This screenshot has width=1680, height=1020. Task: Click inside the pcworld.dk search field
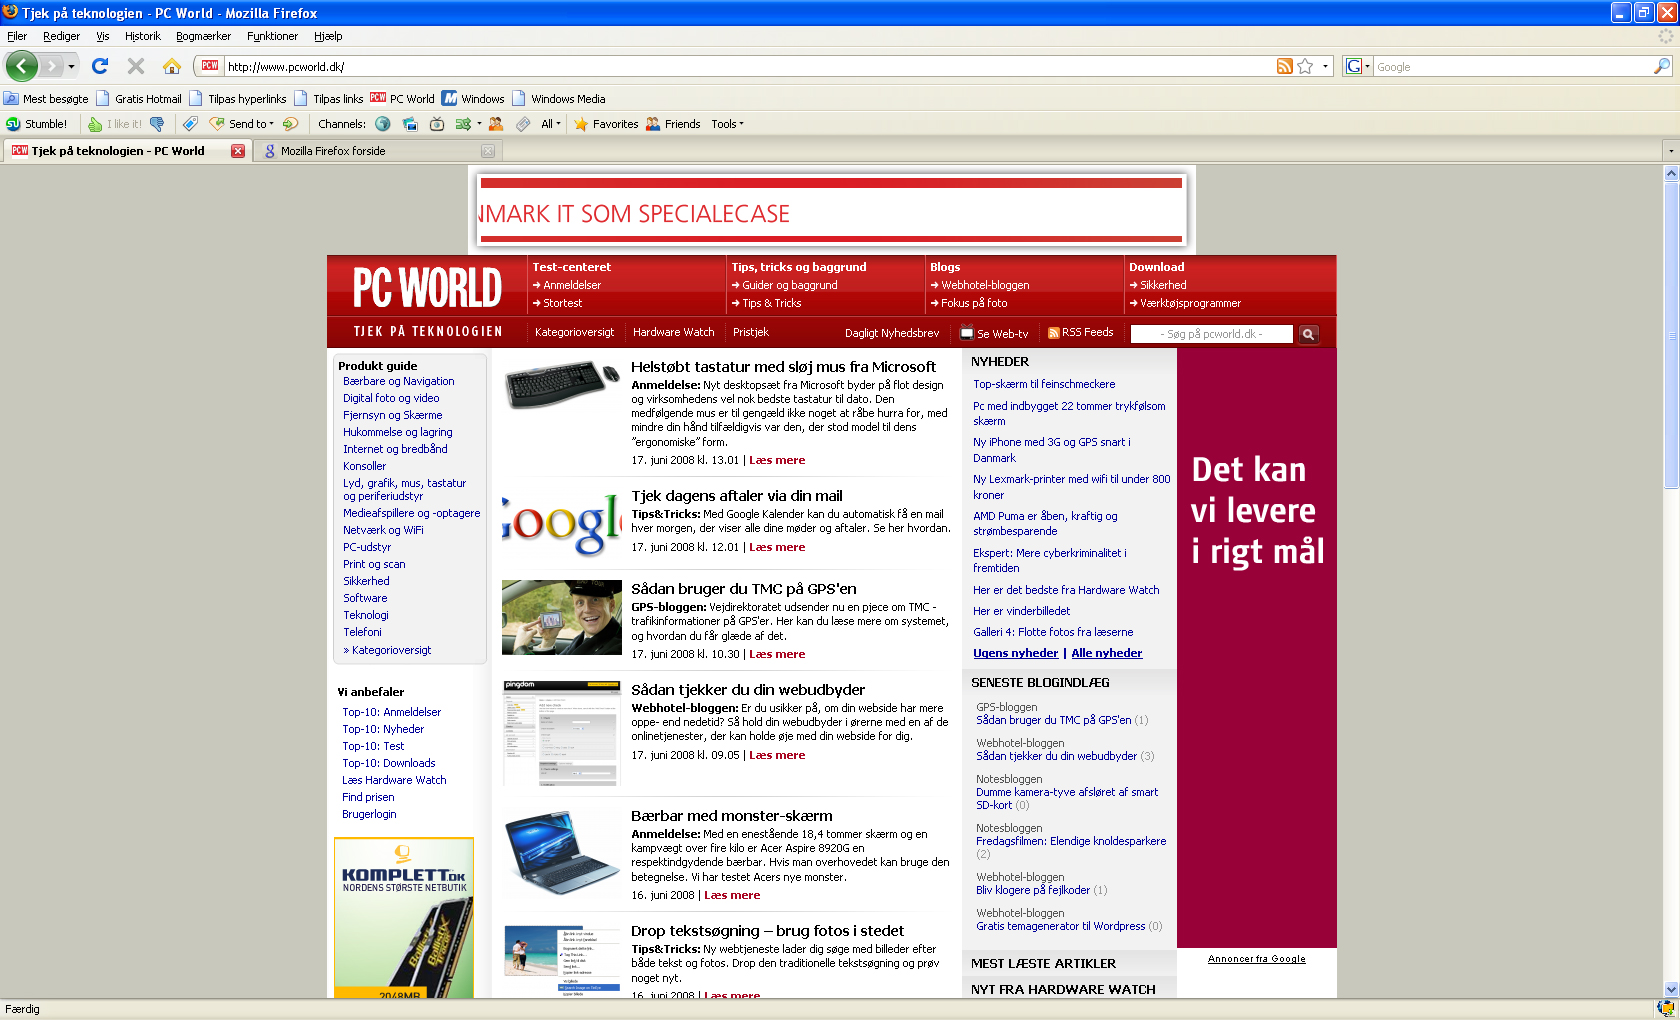point(1210,334)
